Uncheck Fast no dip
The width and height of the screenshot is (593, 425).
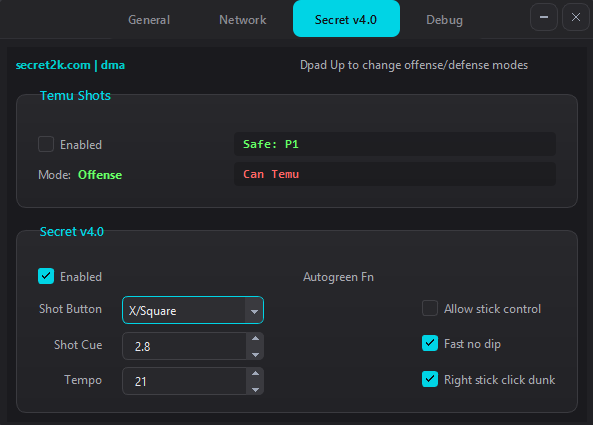tap(430, 343)
